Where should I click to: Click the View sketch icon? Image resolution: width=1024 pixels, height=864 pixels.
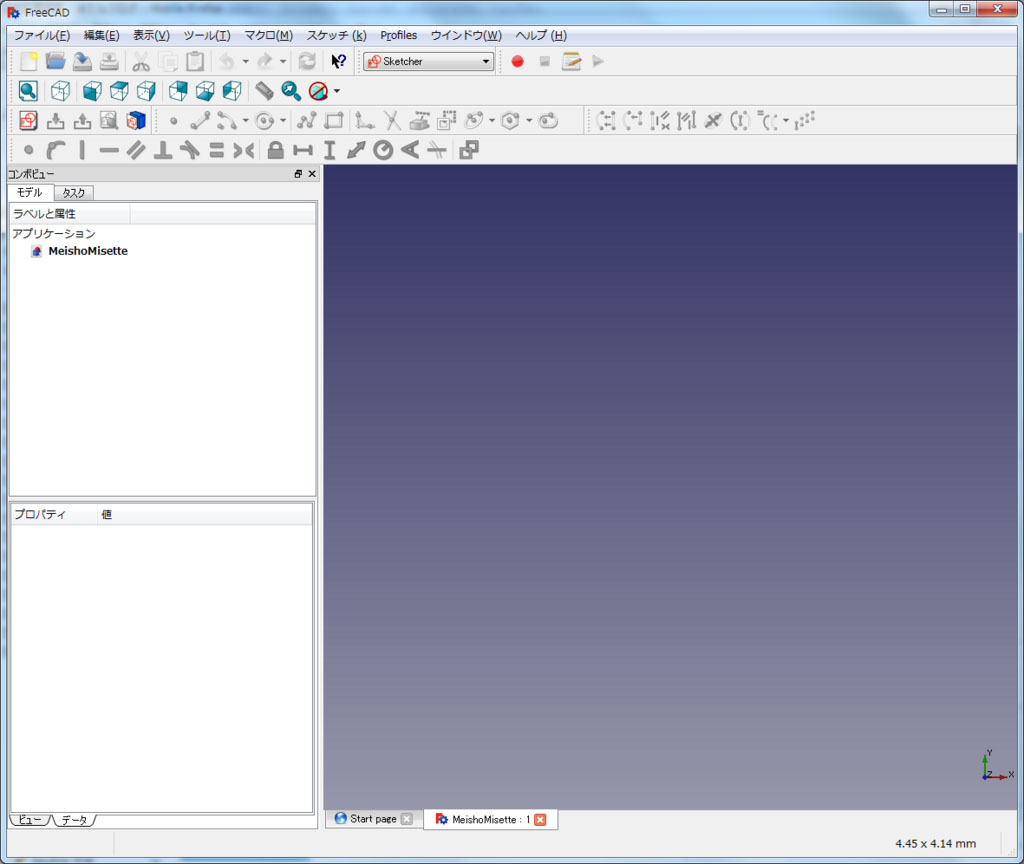click(108, 120)
